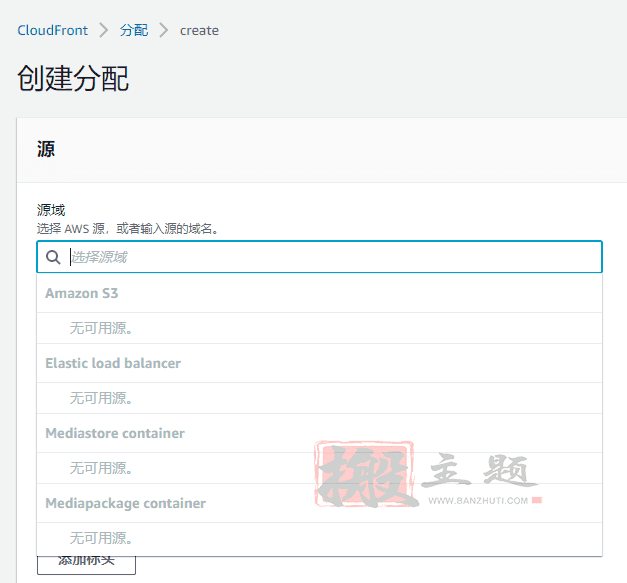The image size is (627, 583).
Task: Go to the 分配 breadcrumb link
Action: (134, 30)
